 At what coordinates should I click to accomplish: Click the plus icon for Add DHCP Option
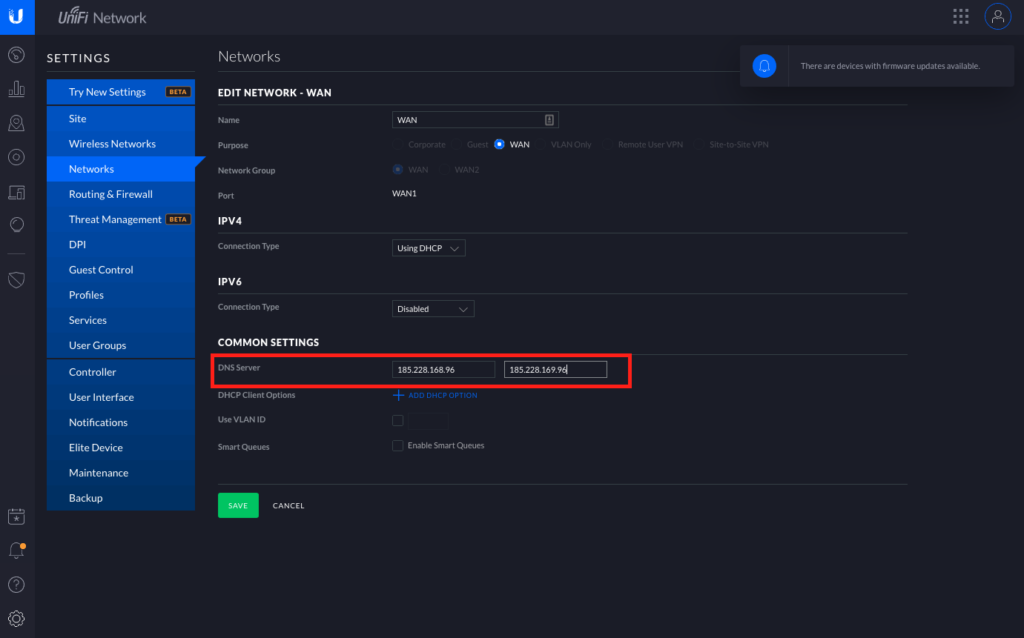coord(398,395)
